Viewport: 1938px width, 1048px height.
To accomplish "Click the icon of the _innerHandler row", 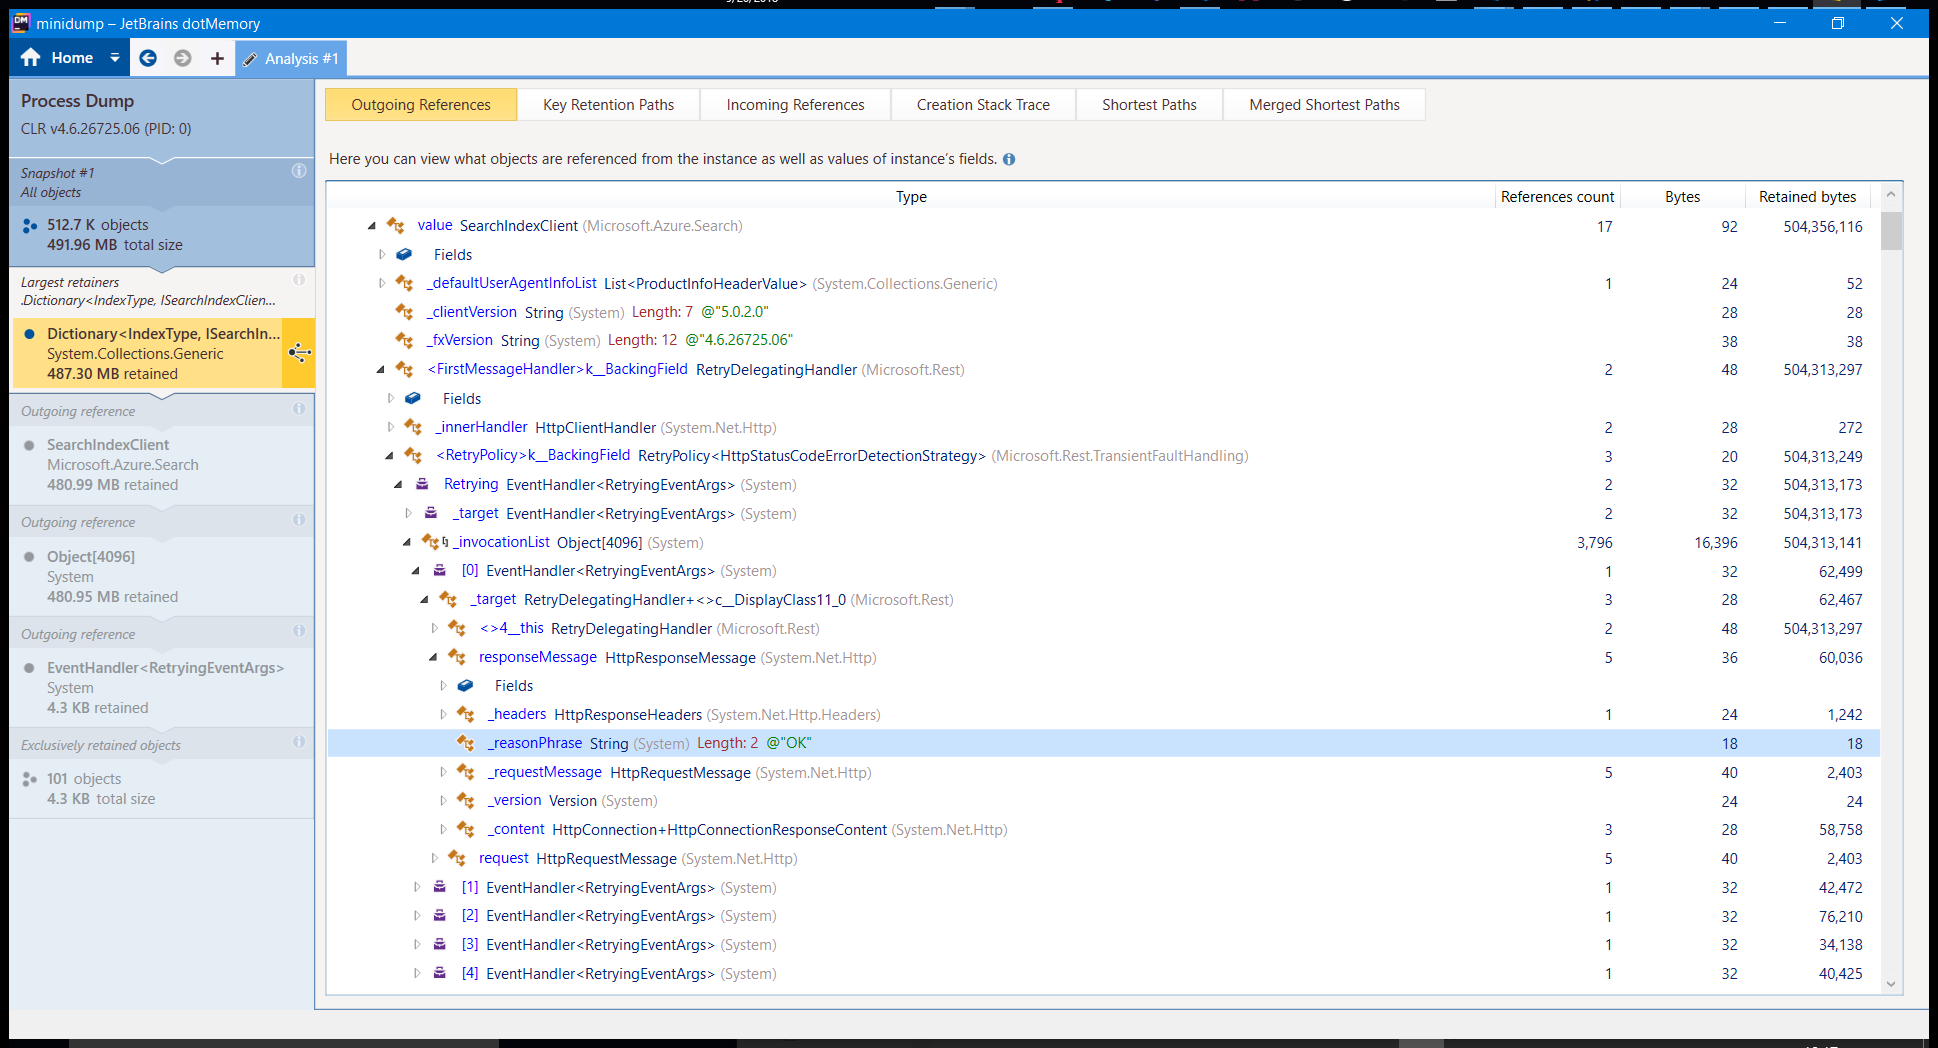I will point(413,427).
